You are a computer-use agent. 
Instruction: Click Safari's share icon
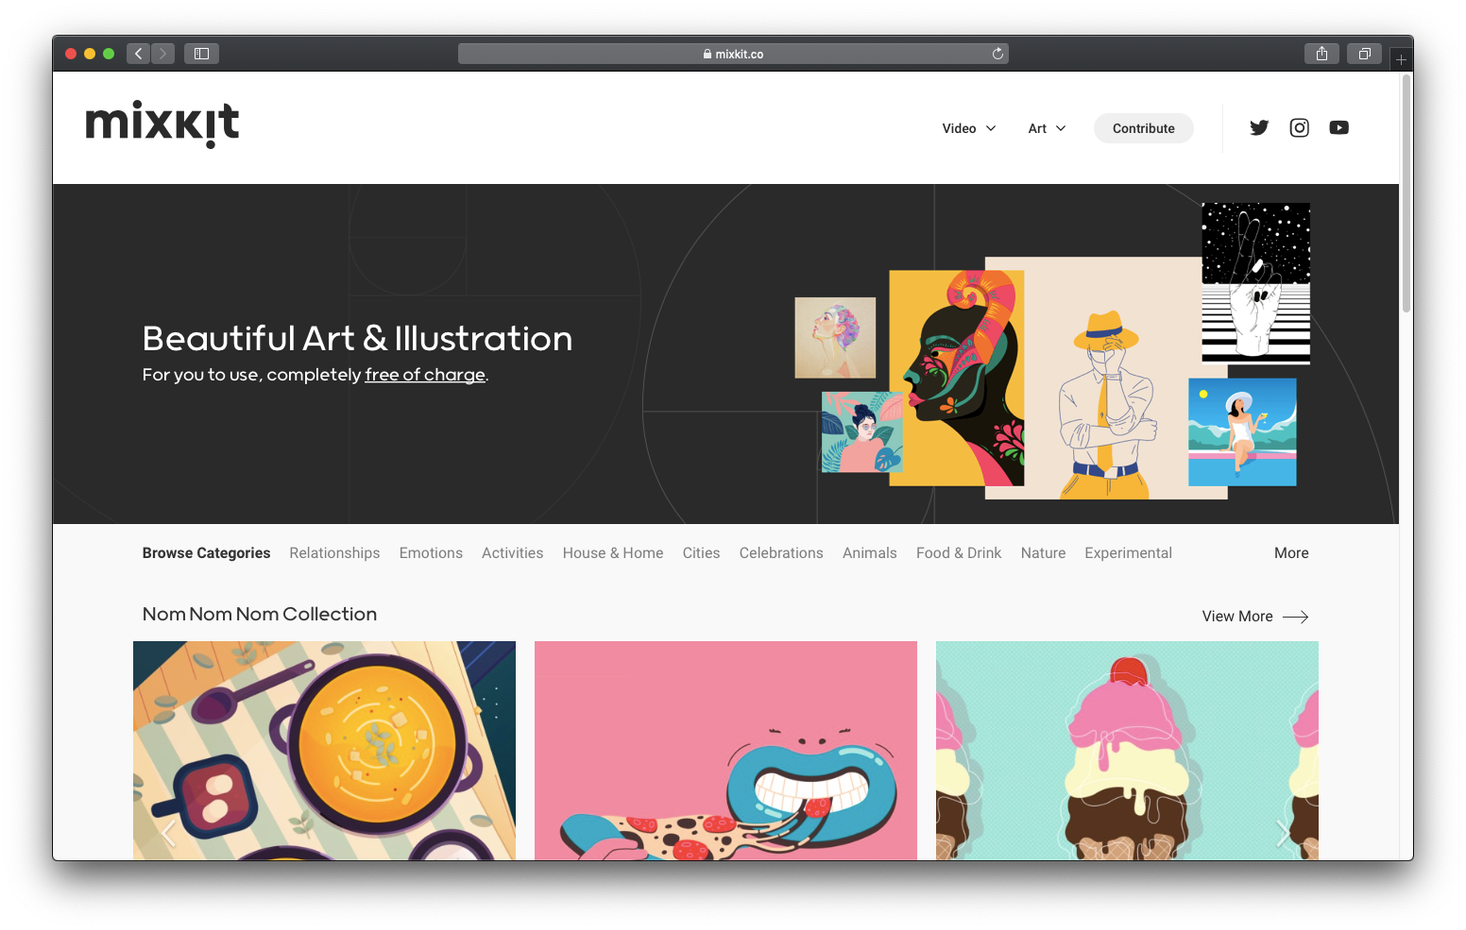point(1322,54)
